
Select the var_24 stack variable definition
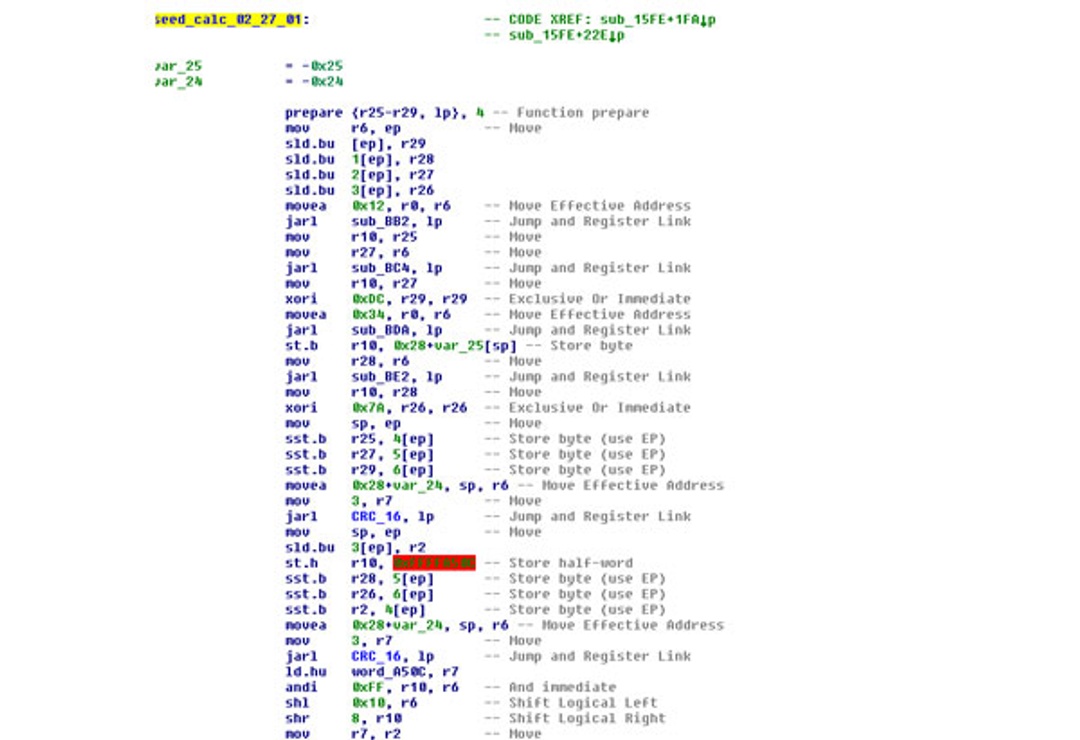click(178, 82)
